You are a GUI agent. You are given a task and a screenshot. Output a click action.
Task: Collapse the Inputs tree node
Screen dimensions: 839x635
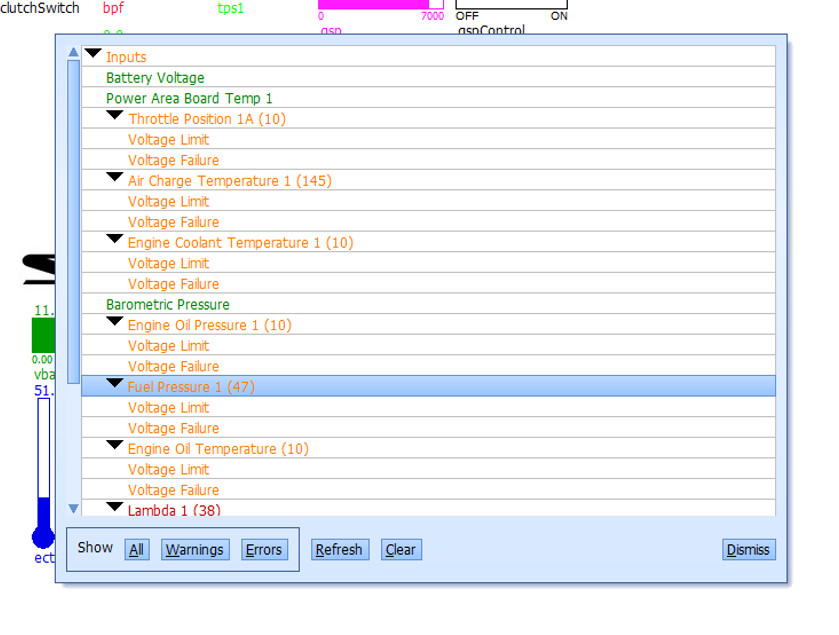[x=93, y=54]
